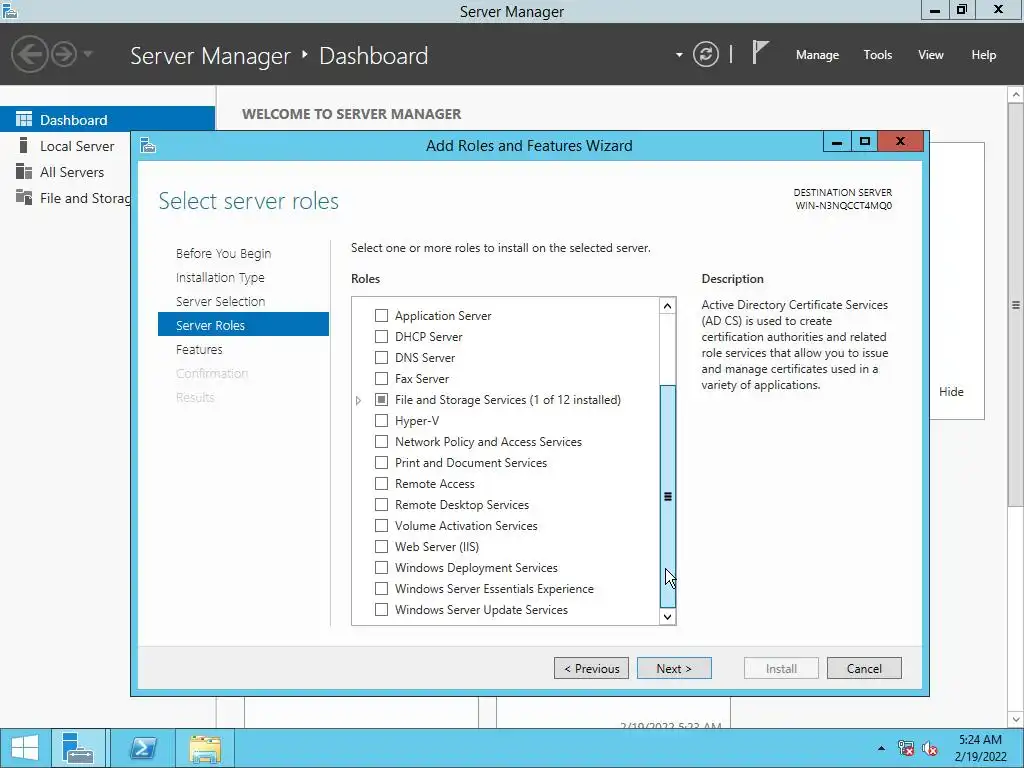
Task: Go to Server Selection step
Action: [x=220, y=301]
